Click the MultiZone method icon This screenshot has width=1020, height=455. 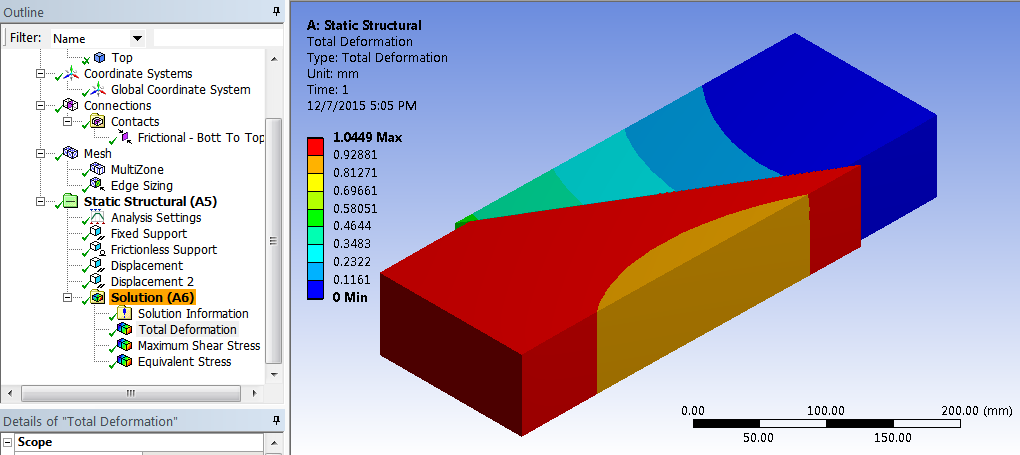(98, 169)
